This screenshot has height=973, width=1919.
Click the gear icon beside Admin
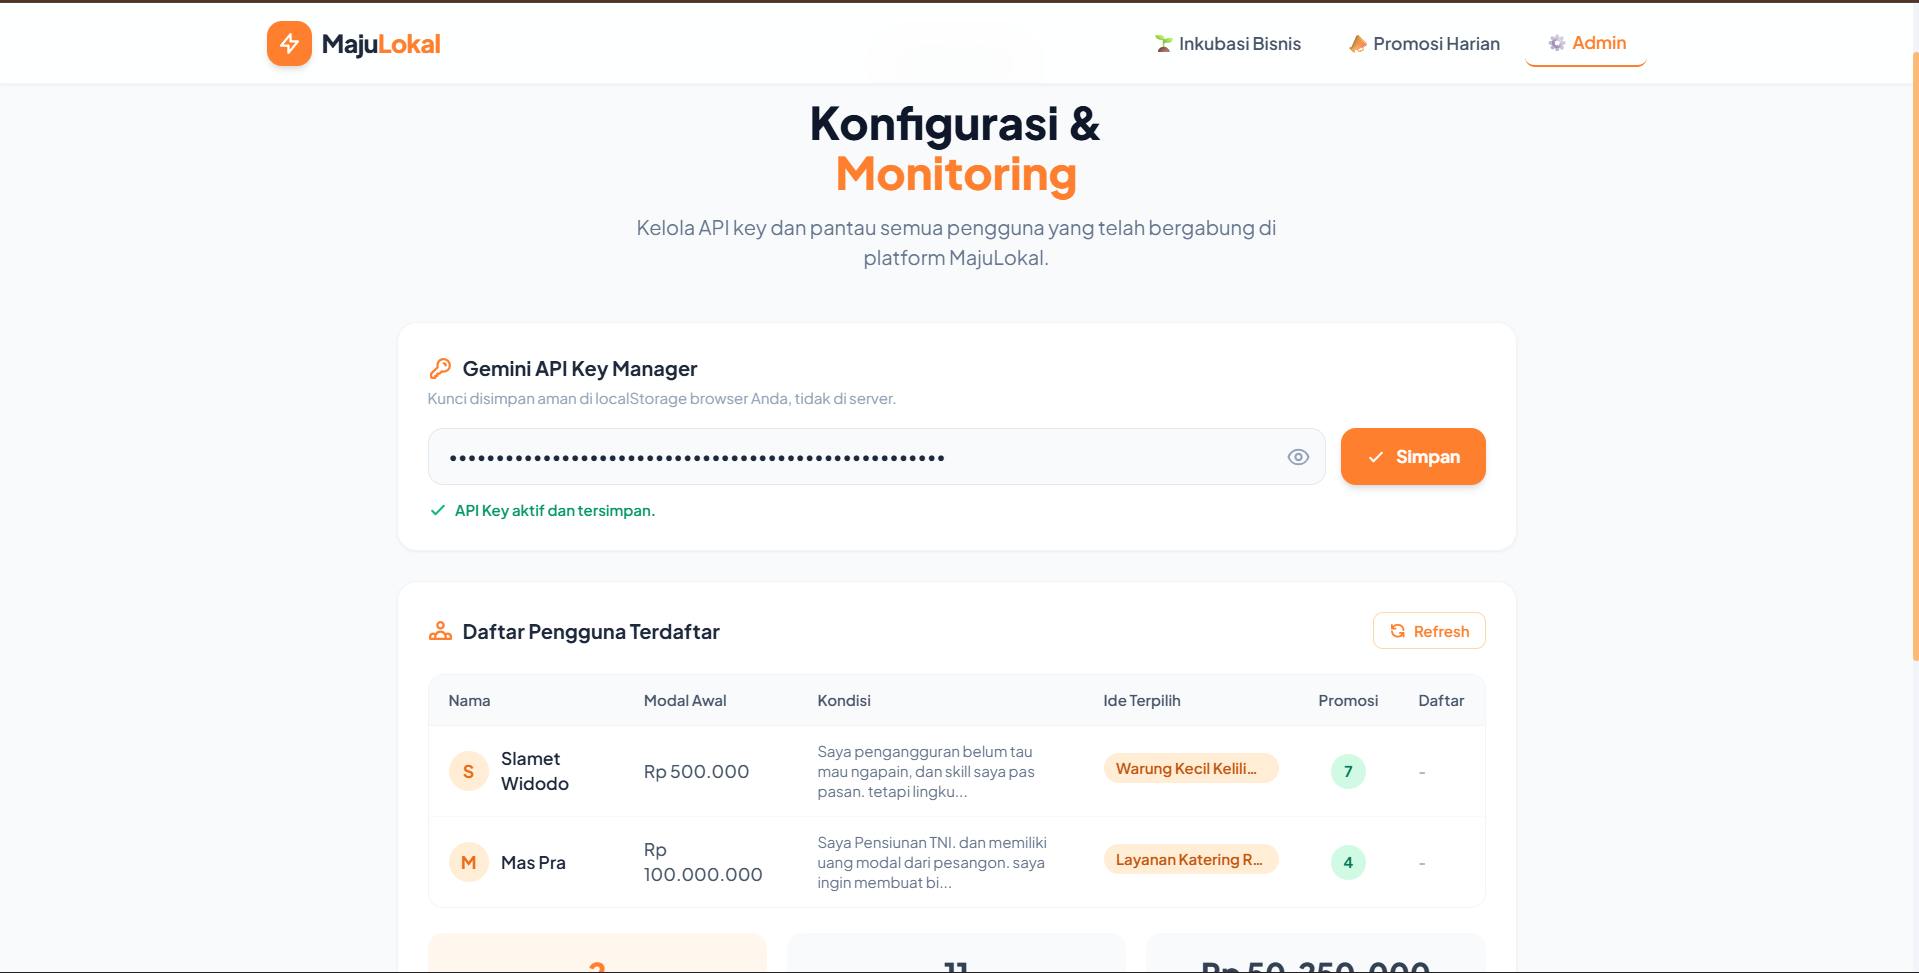coord(1557,43)
